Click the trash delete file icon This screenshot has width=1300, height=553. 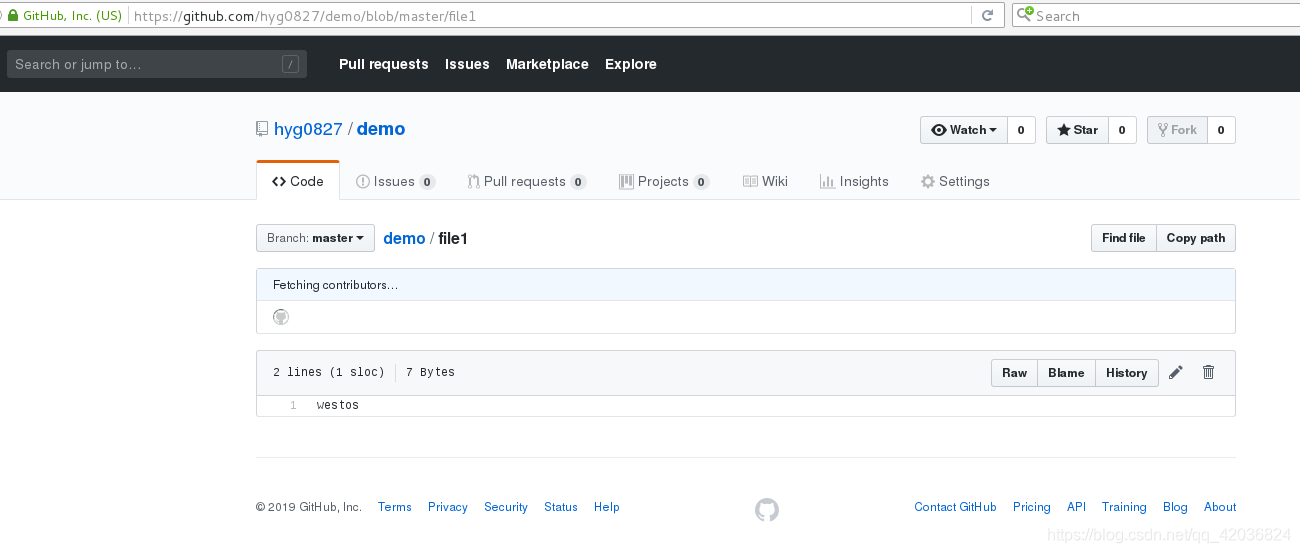click(1208, 372)
